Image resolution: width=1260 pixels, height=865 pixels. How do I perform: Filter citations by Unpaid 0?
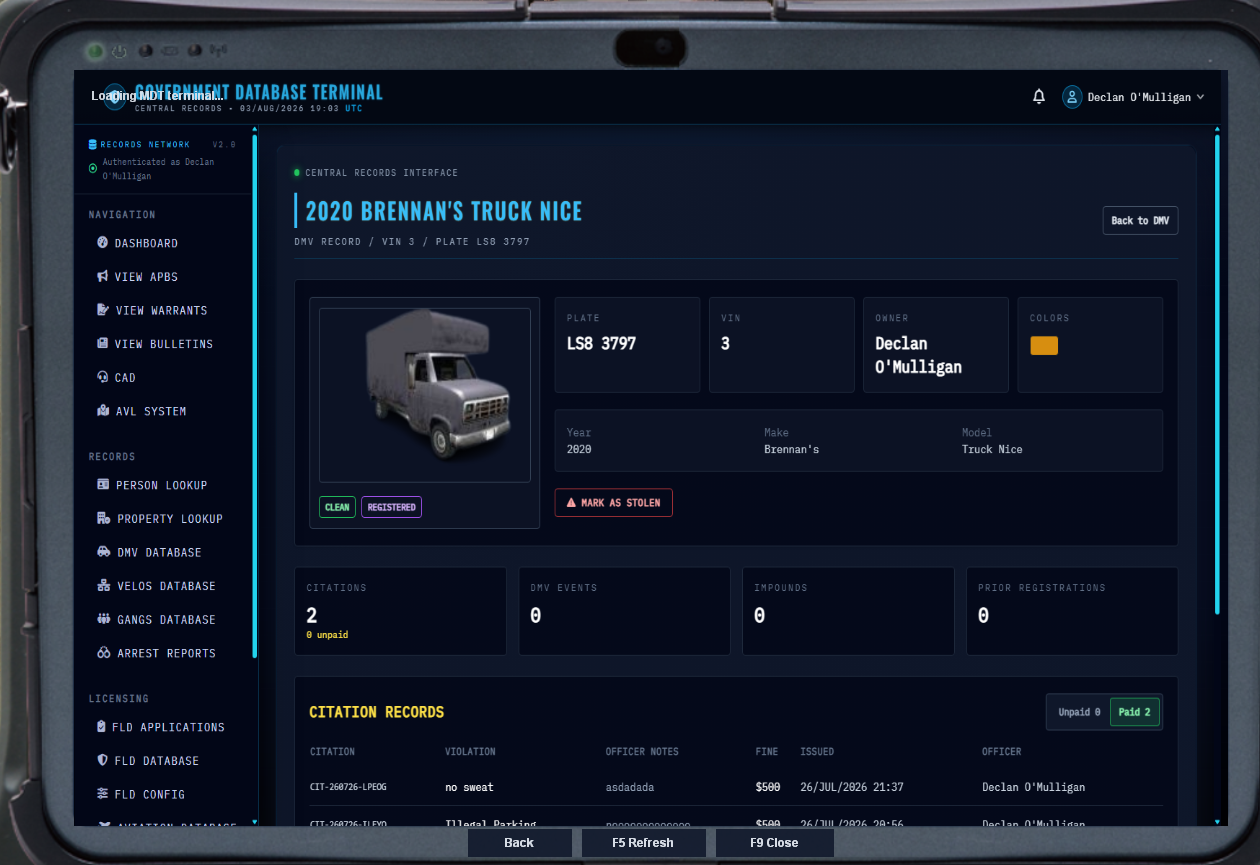[x=1079, y=712]
